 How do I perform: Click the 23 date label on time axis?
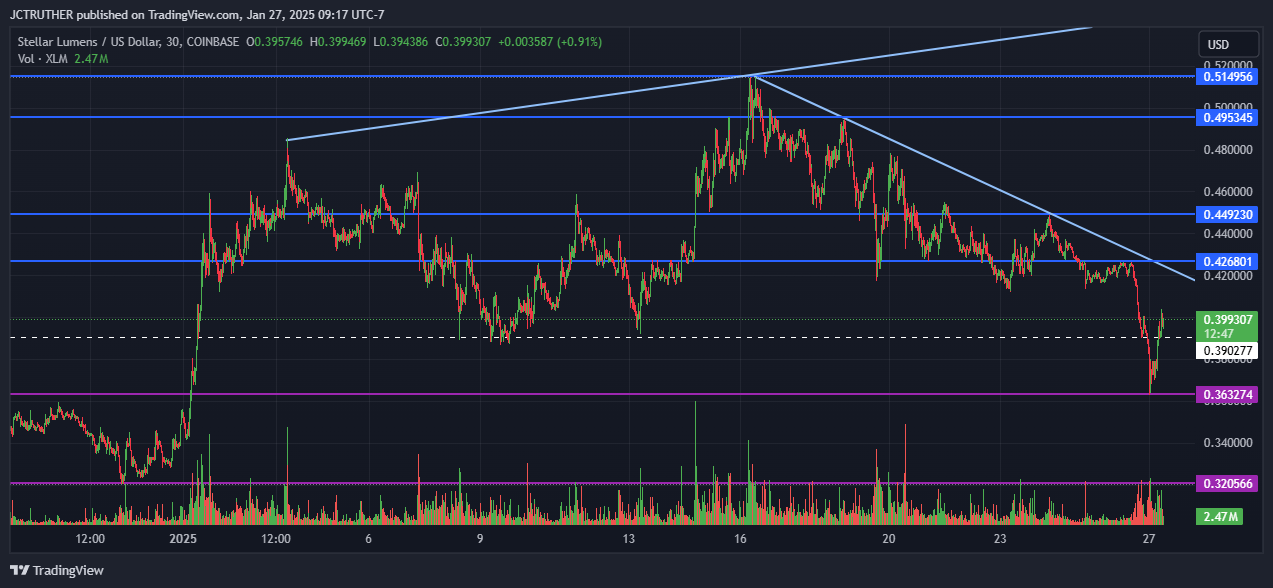pos(999,539)
